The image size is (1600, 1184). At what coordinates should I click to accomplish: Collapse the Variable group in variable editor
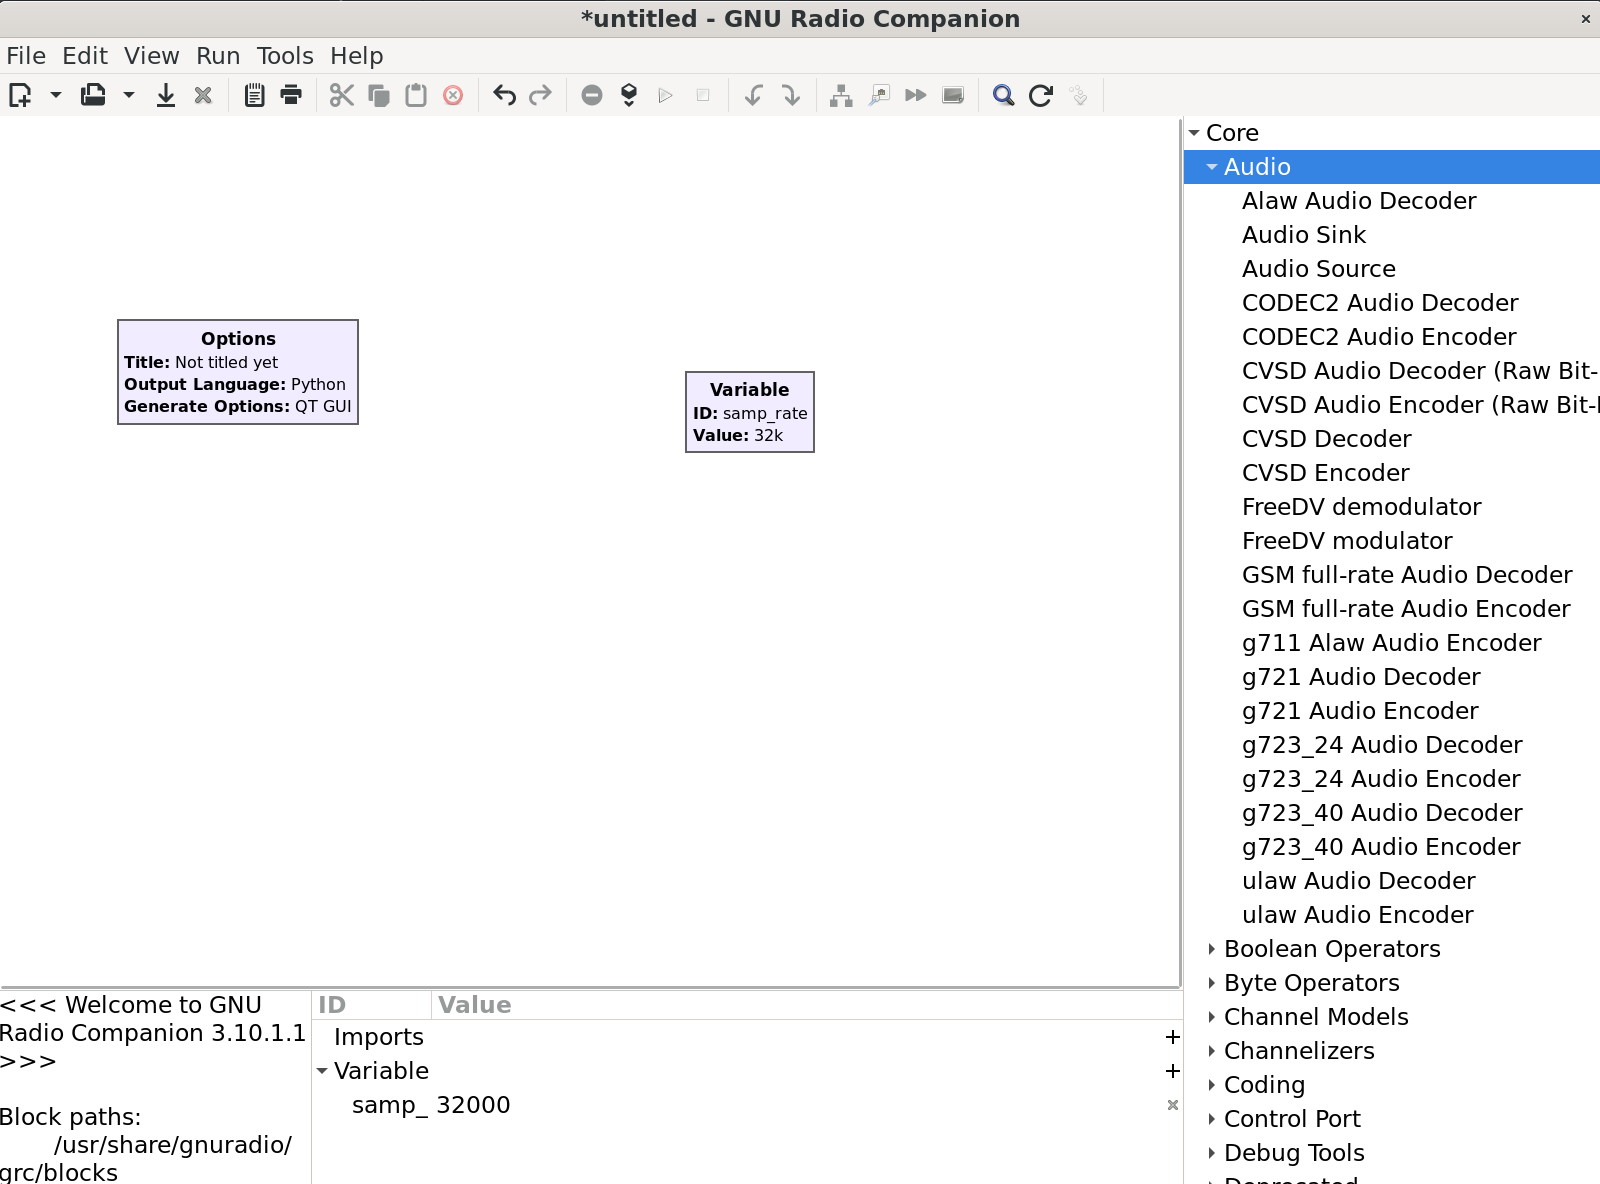322,1071
